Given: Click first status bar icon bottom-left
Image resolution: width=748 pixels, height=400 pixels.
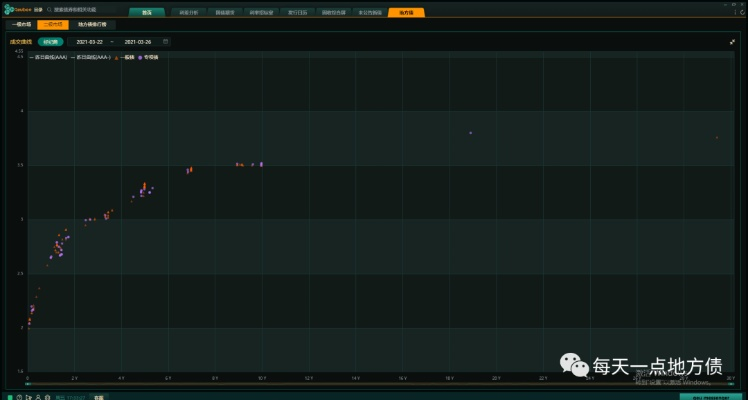Looking at the screenshot, I should coord(10,396).
